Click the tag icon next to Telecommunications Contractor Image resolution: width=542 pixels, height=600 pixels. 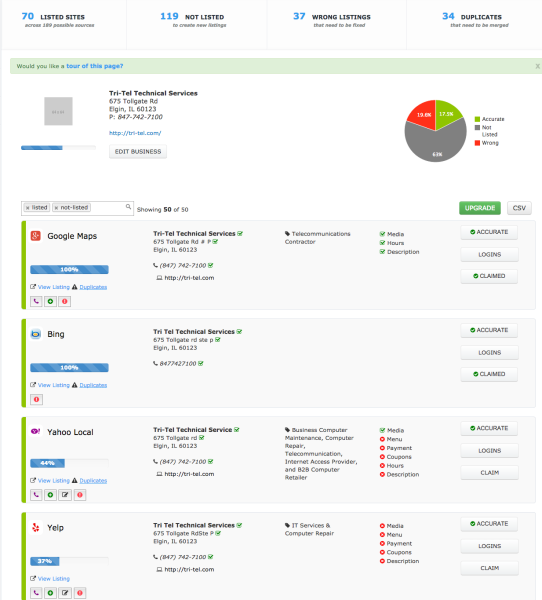click(287, 233)
